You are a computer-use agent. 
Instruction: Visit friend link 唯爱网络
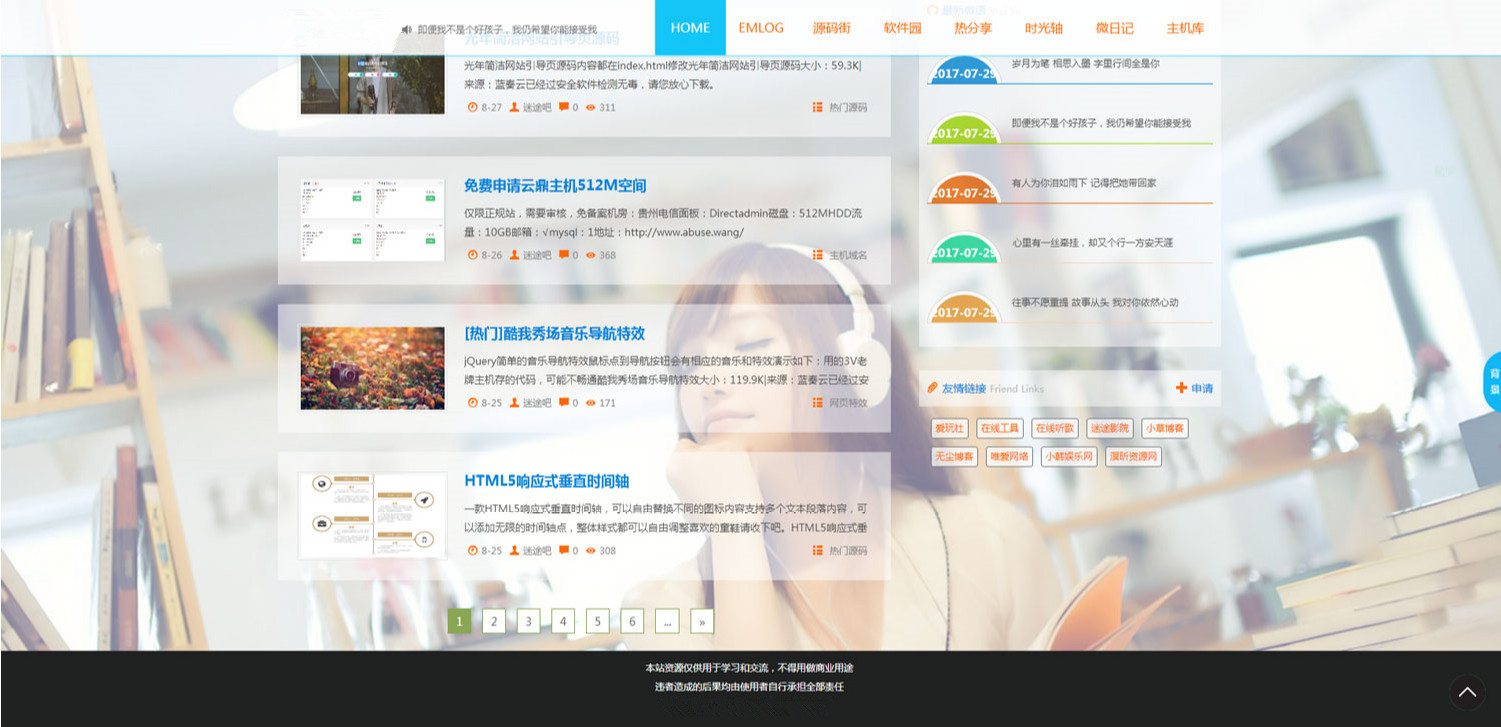tap(1009, 456)
